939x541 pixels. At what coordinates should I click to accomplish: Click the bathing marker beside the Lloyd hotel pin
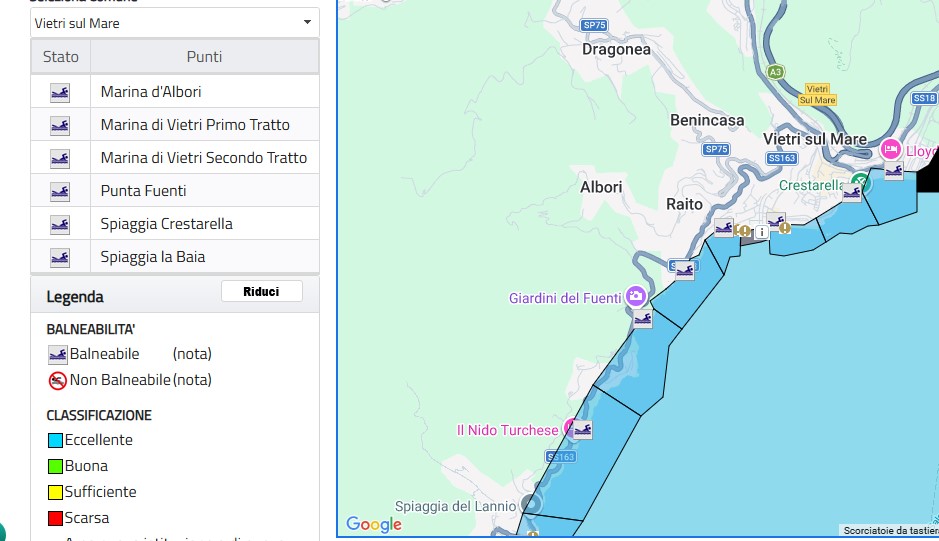point(893,171)
